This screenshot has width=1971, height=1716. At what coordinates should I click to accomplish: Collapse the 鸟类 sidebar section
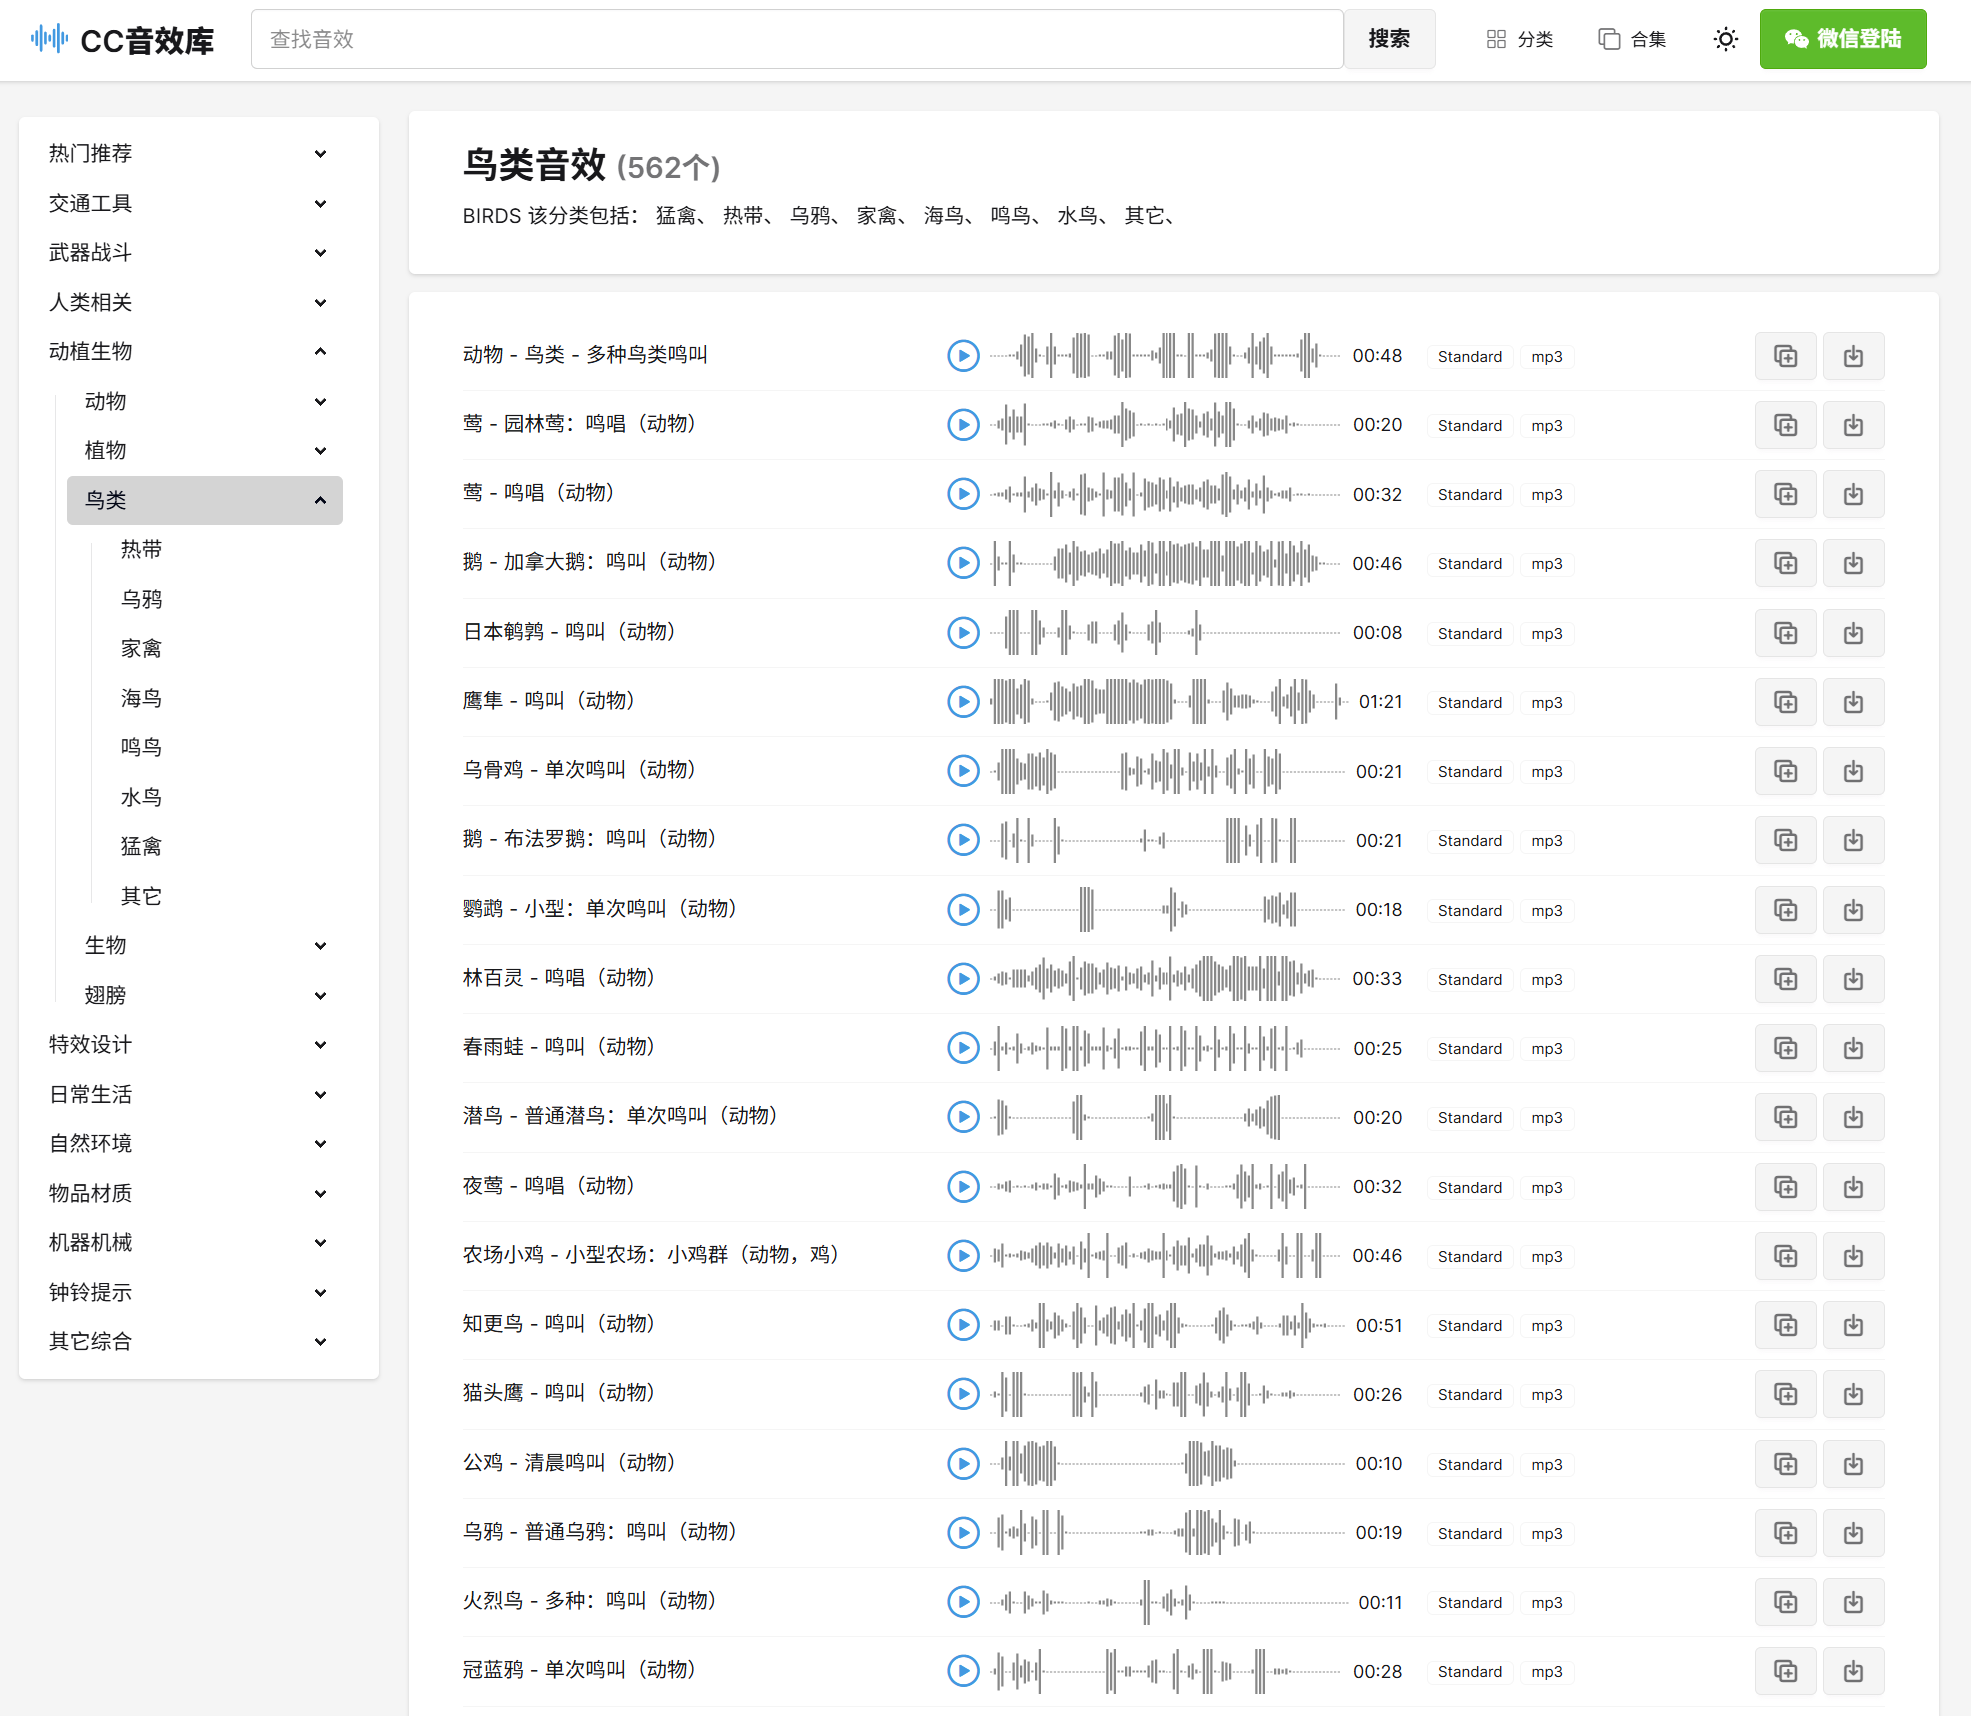pyautogui.click(x=320, y=500)
